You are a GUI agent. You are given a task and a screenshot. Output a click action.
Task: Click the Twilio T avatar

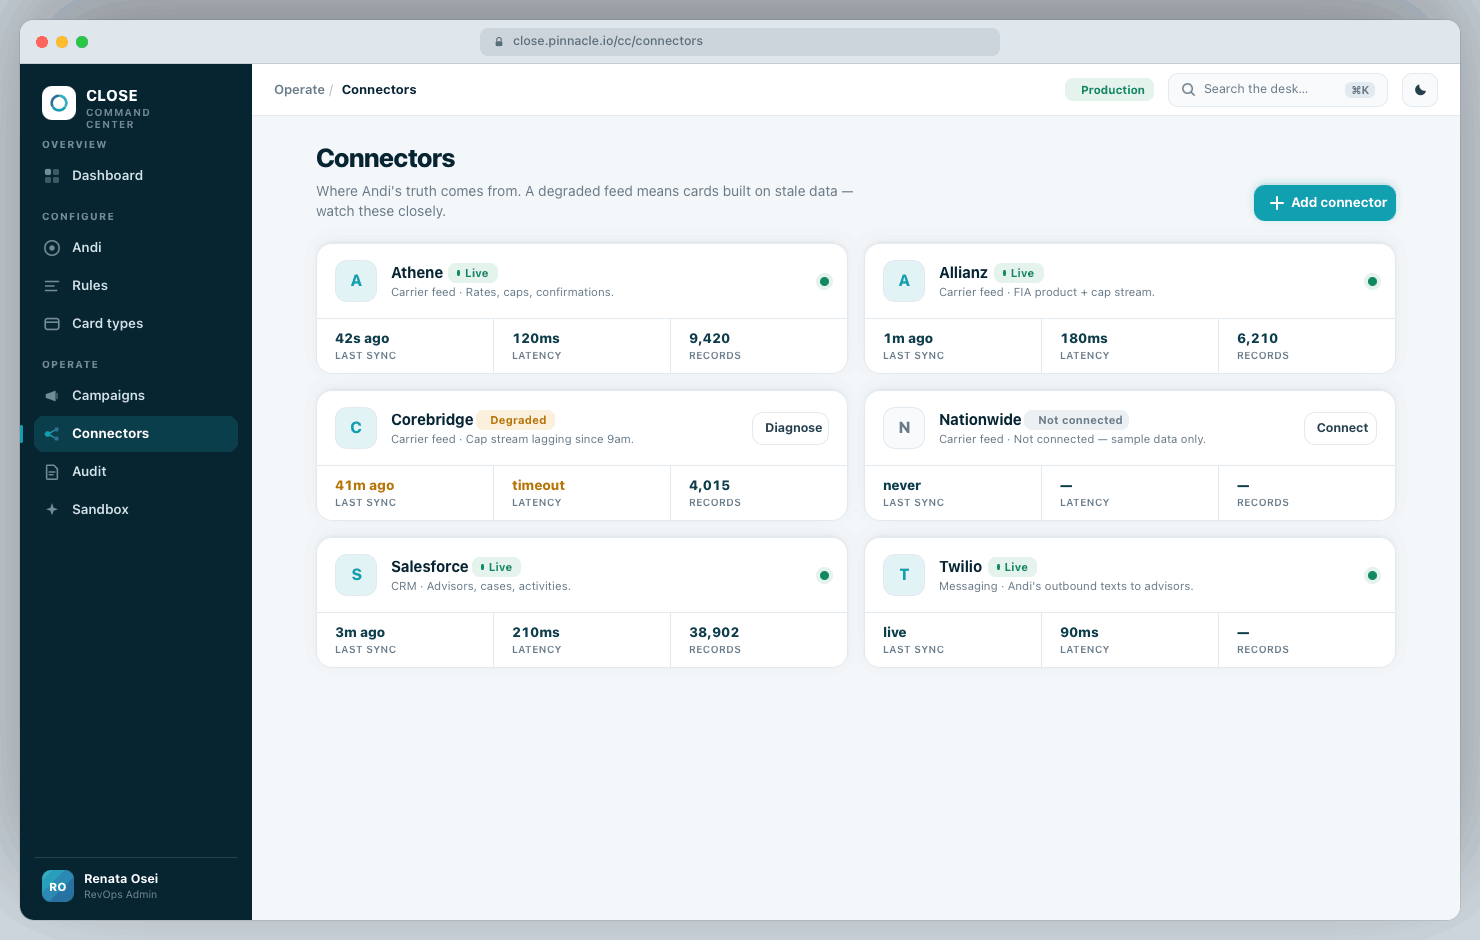[904, 575]
